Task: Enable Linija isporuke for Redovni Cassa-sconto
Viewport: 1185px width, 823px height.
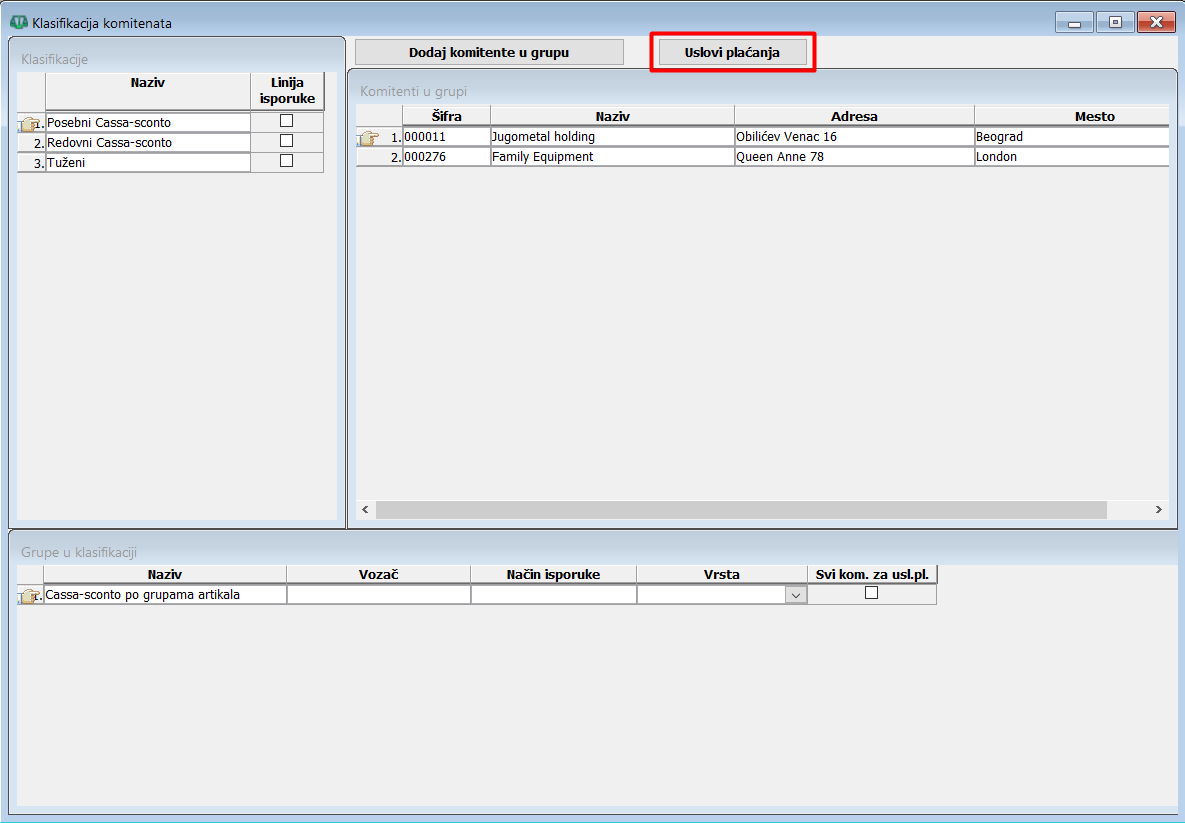Action: (x=287, y=141)
